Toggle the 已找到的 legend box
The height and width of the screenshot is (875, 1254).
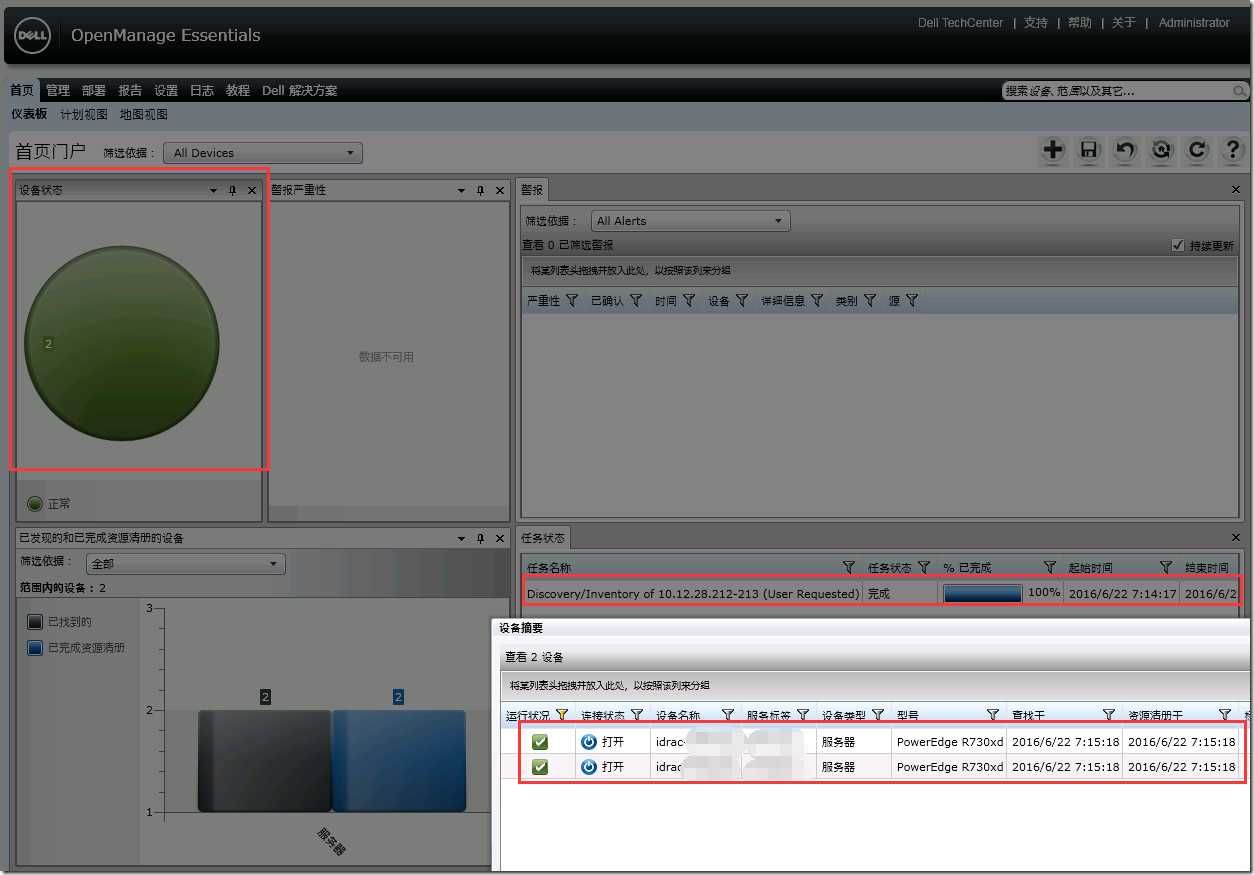pyautogui.click(x=35, y=622)
